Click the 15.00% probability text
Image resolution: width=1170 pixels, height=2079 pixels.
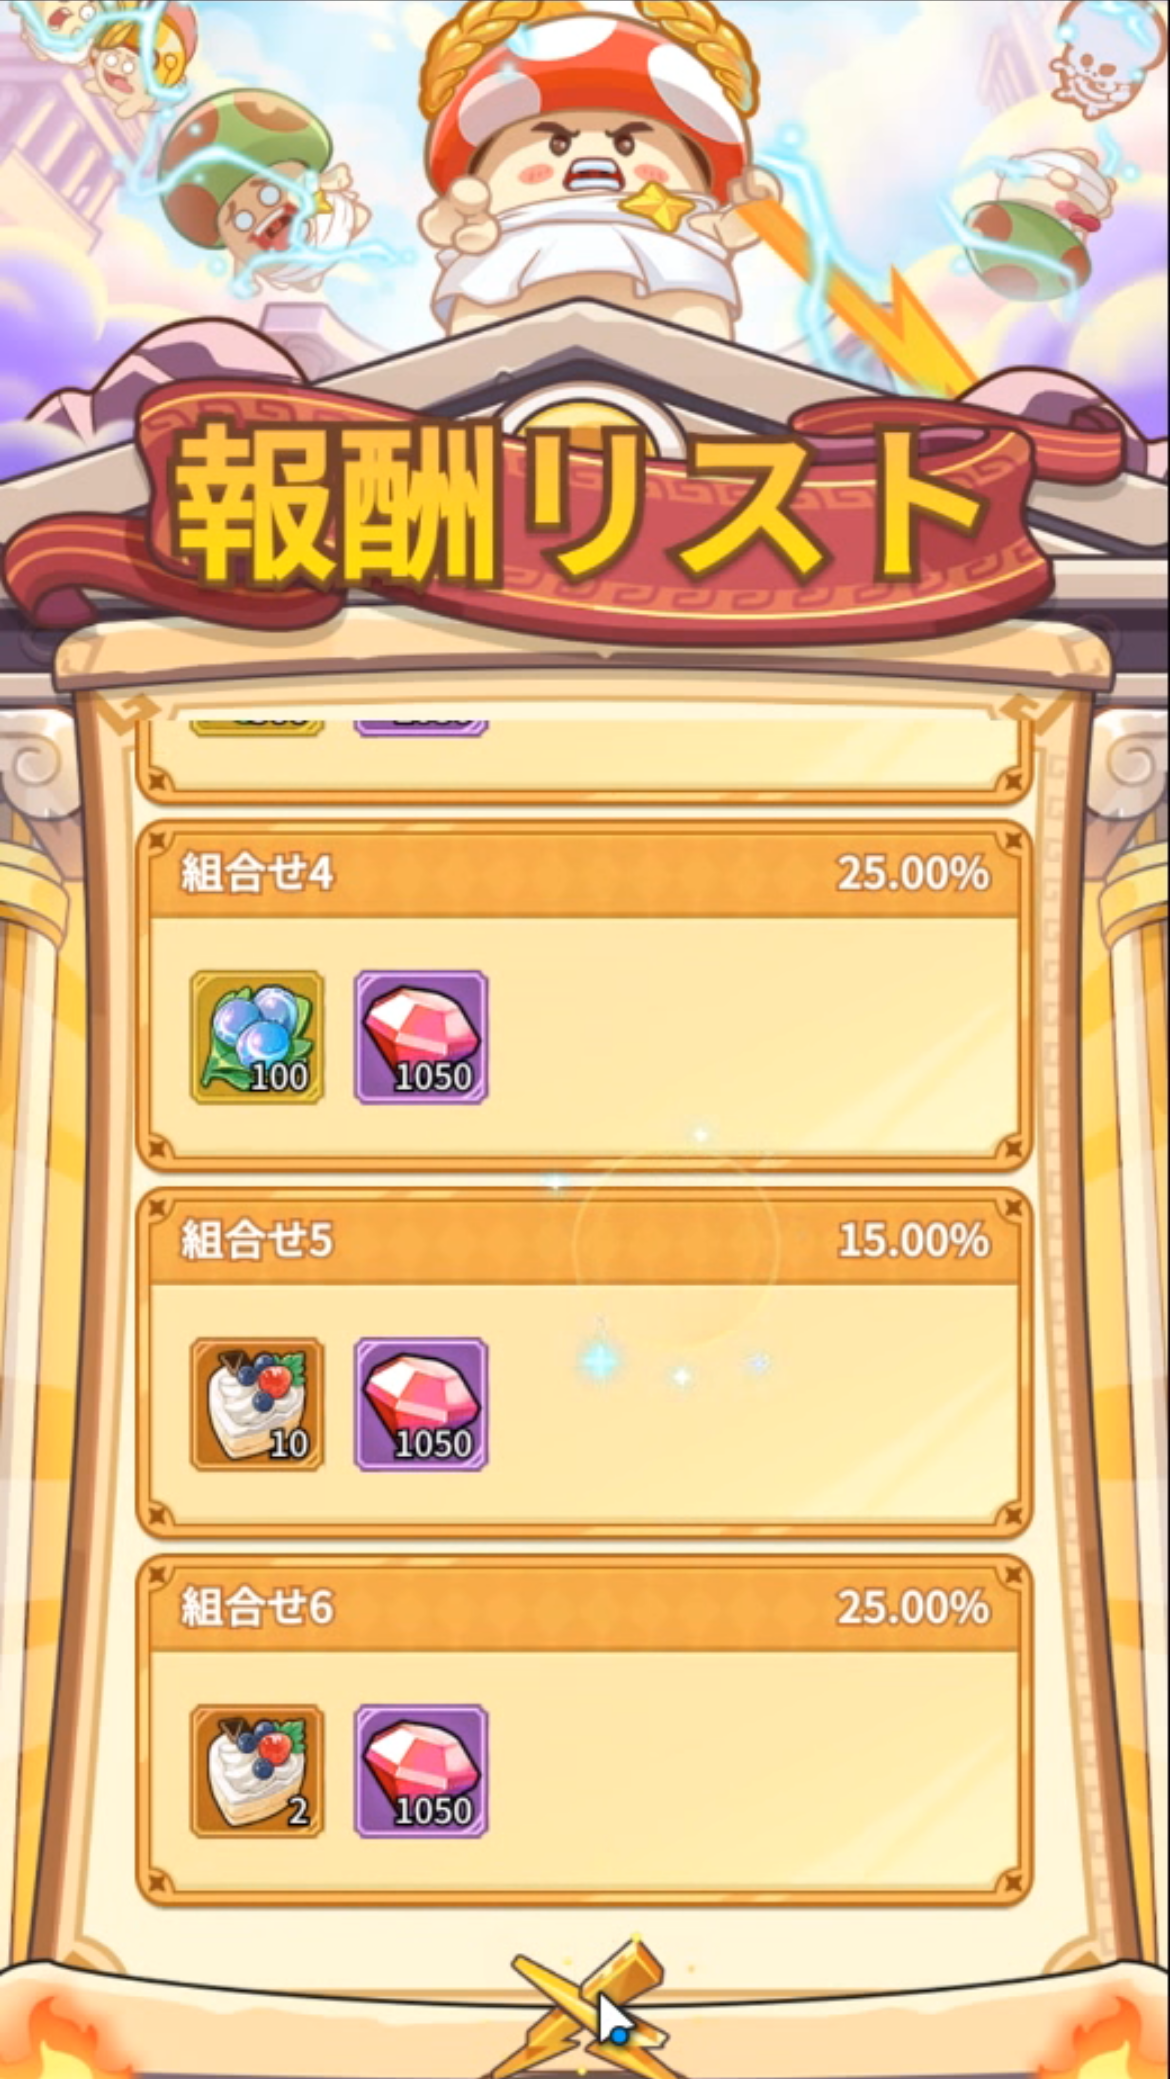(913, 1241)
